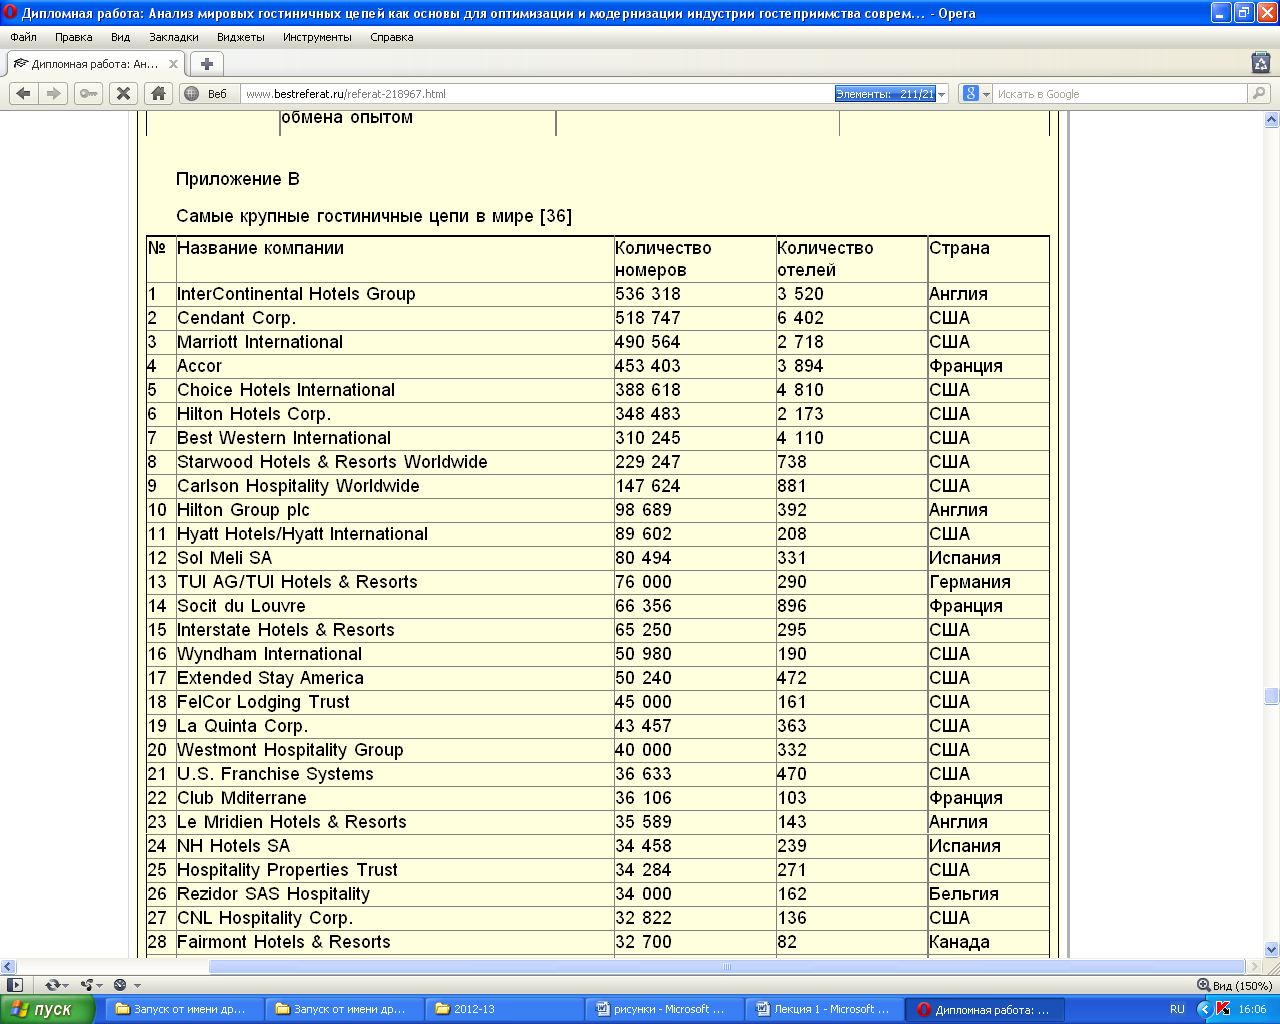Open the closed tabs trash icon
The image size is (1280, 1024).
(1261, 62)
